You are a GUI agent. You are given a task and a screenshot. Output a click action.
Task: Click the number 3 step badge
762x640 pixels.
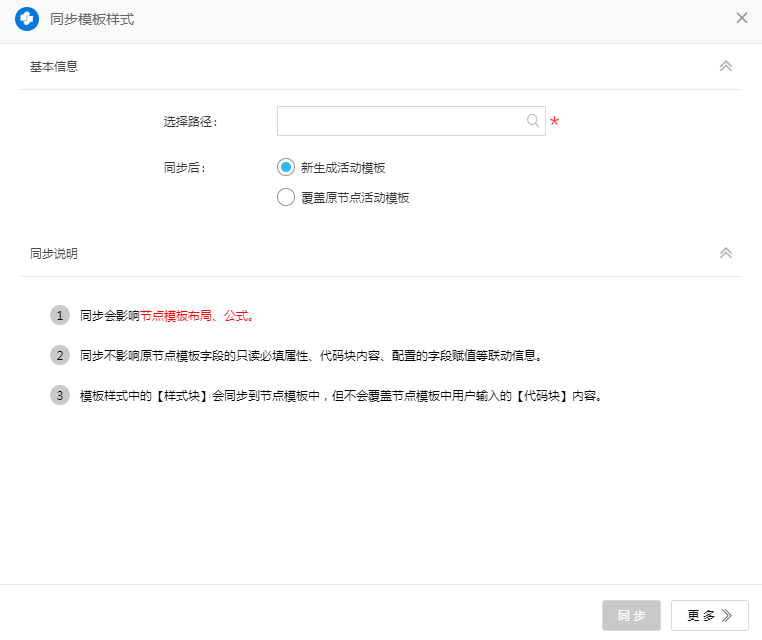tap(60, 395)
